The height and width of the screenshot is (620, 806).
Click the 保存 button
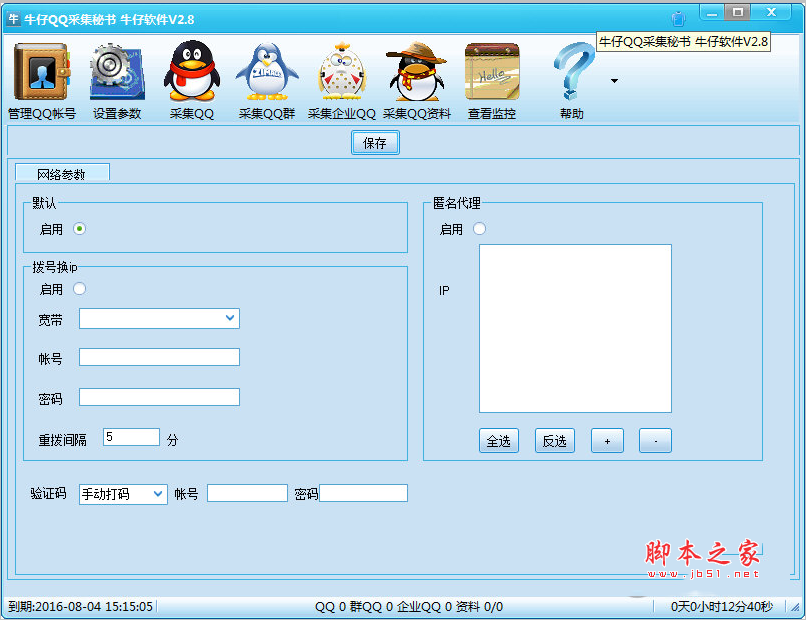375,143
